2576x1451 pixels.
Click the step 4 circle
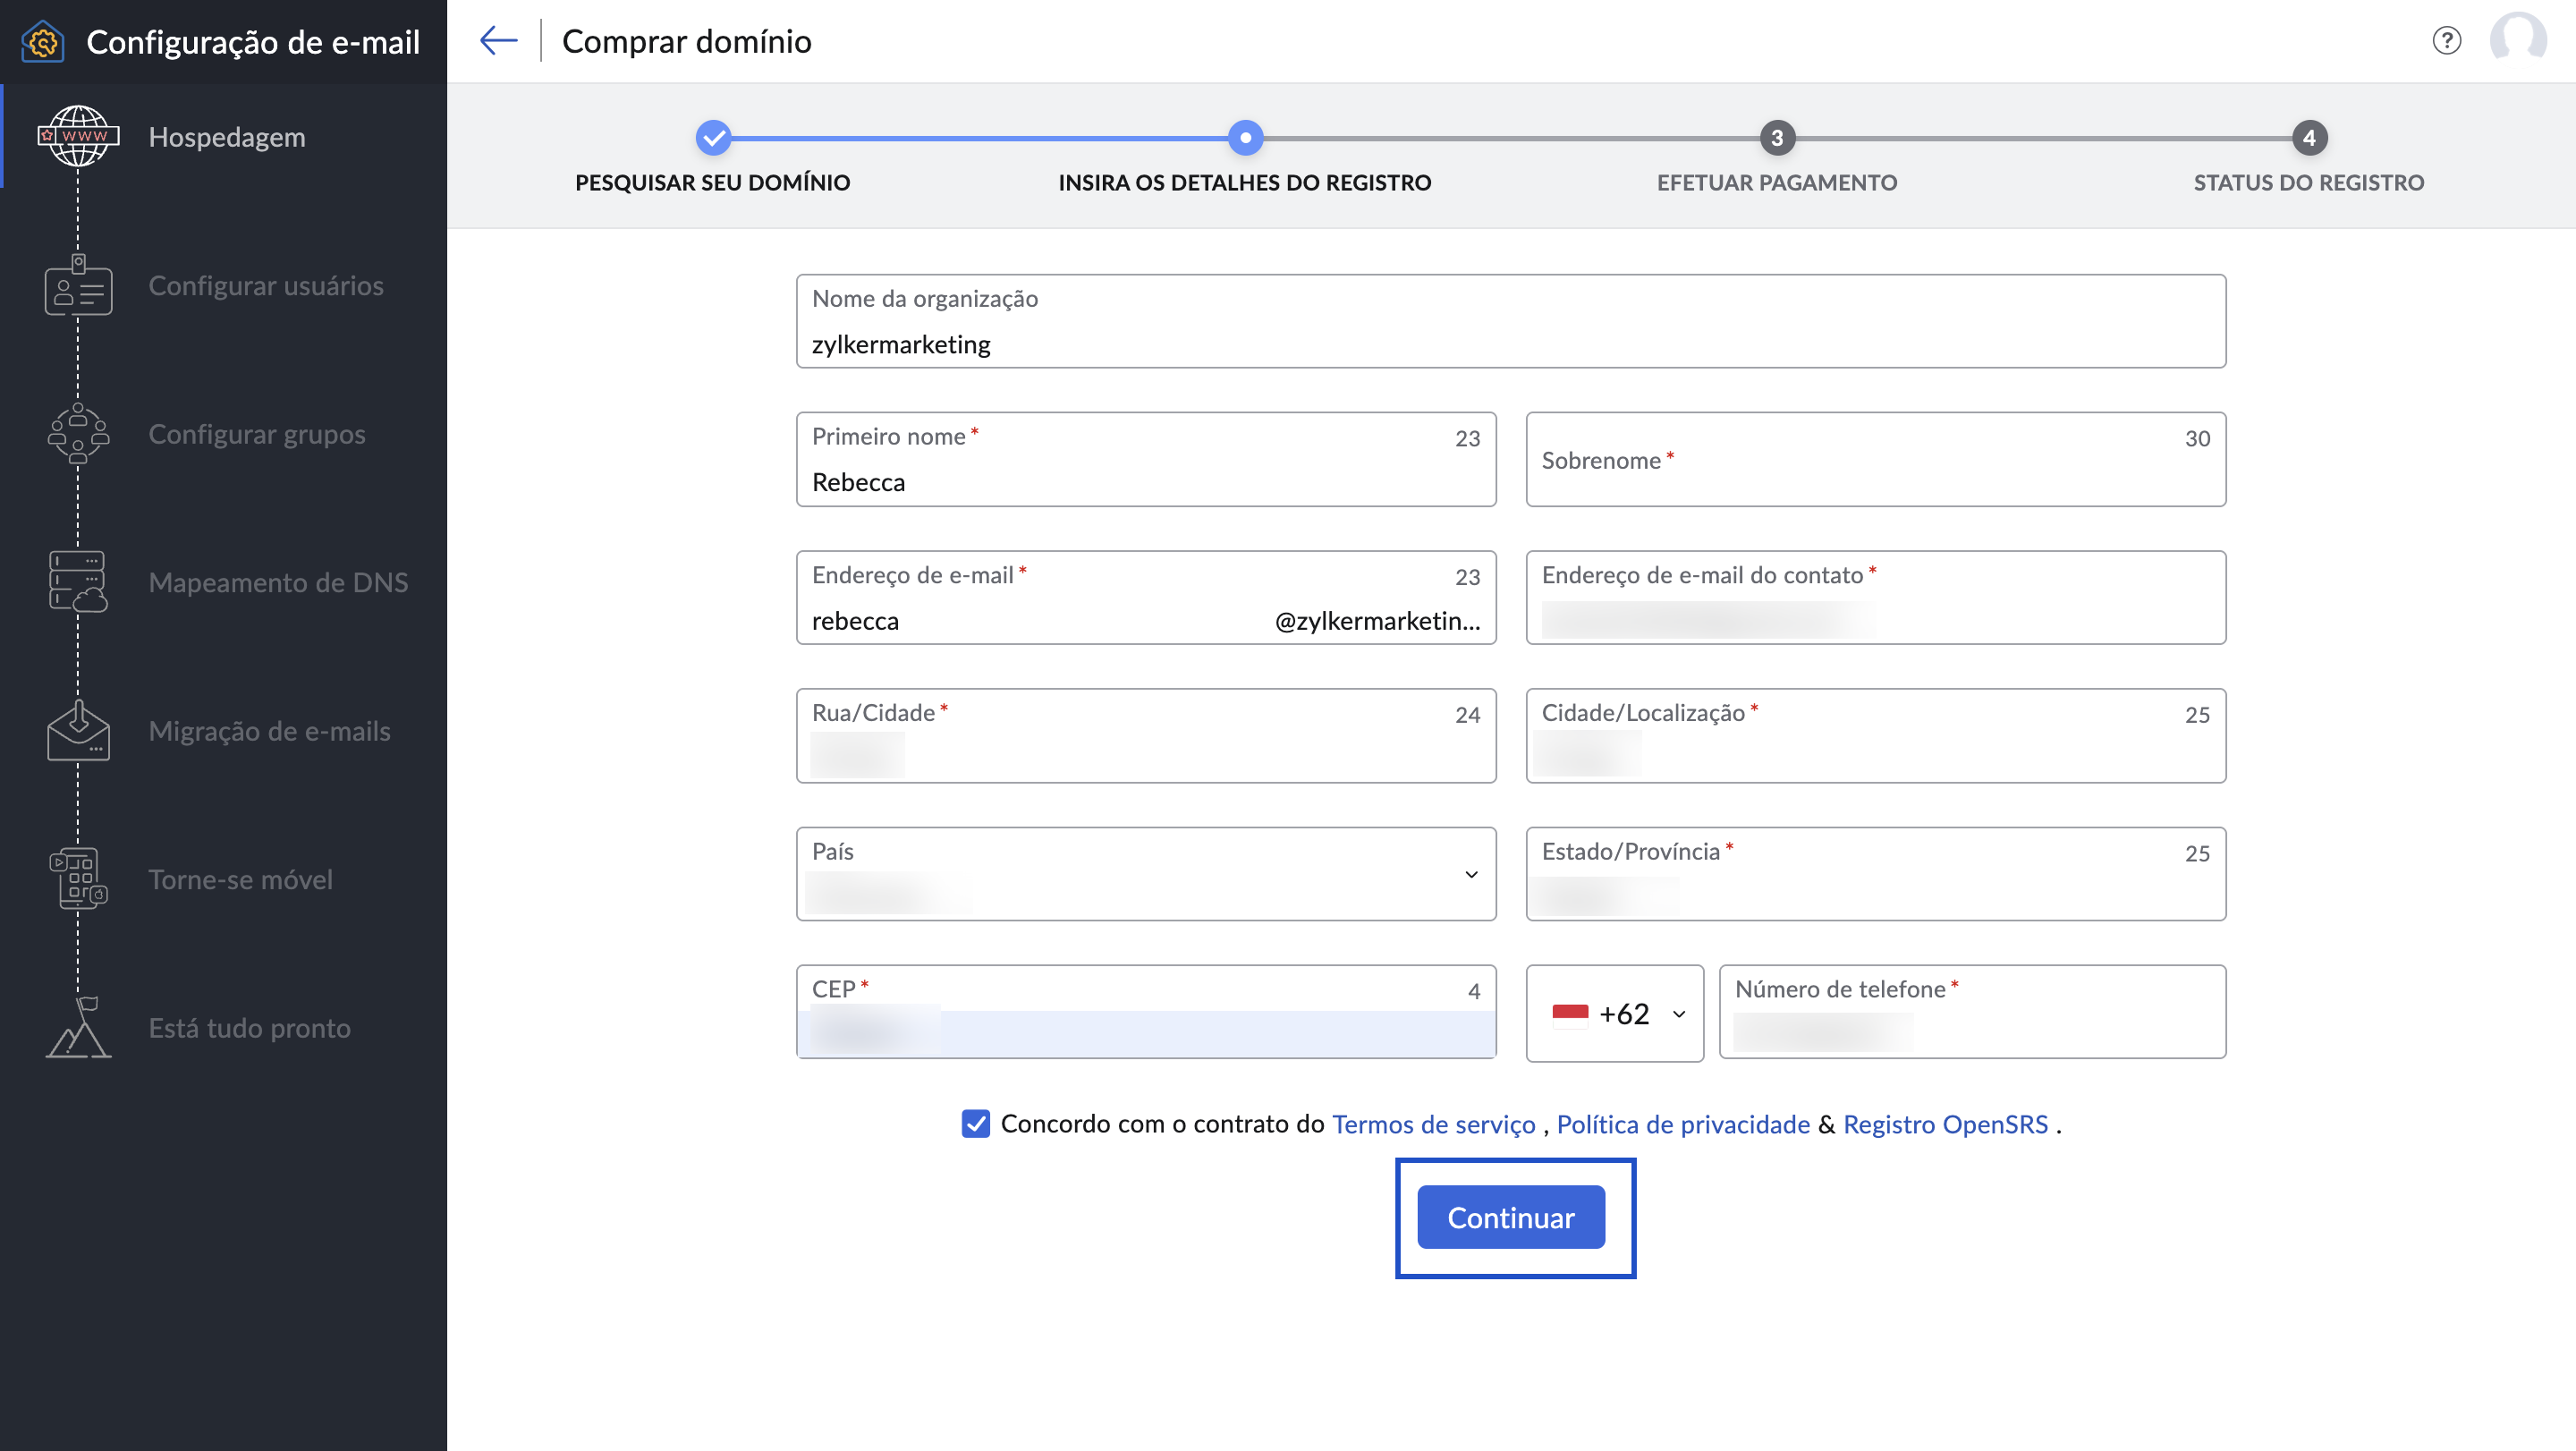click(x=2309, y=138)
